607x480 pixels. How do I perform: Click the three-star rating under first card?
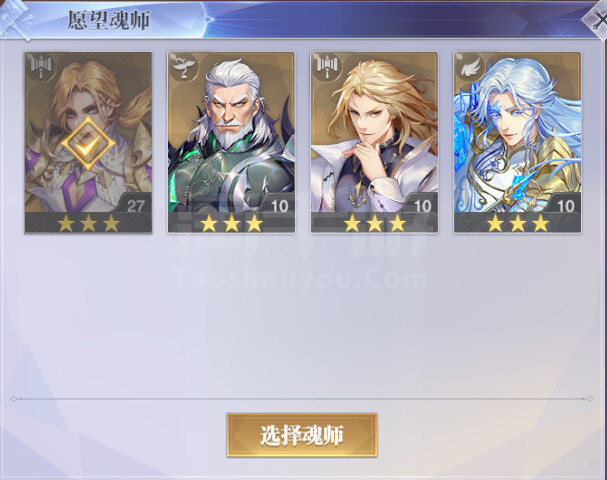[88, 223]
